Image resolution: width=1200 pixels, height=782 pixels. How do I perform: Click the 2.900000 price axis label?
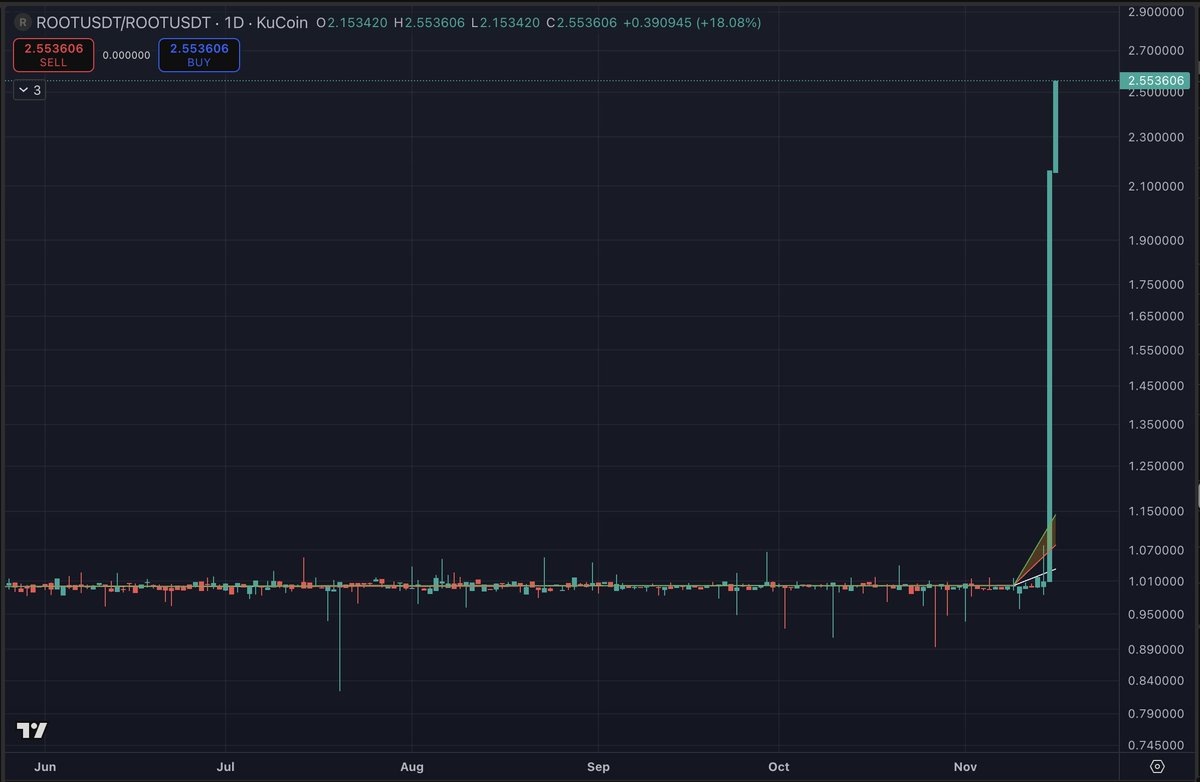click(x=1156, y=12)
